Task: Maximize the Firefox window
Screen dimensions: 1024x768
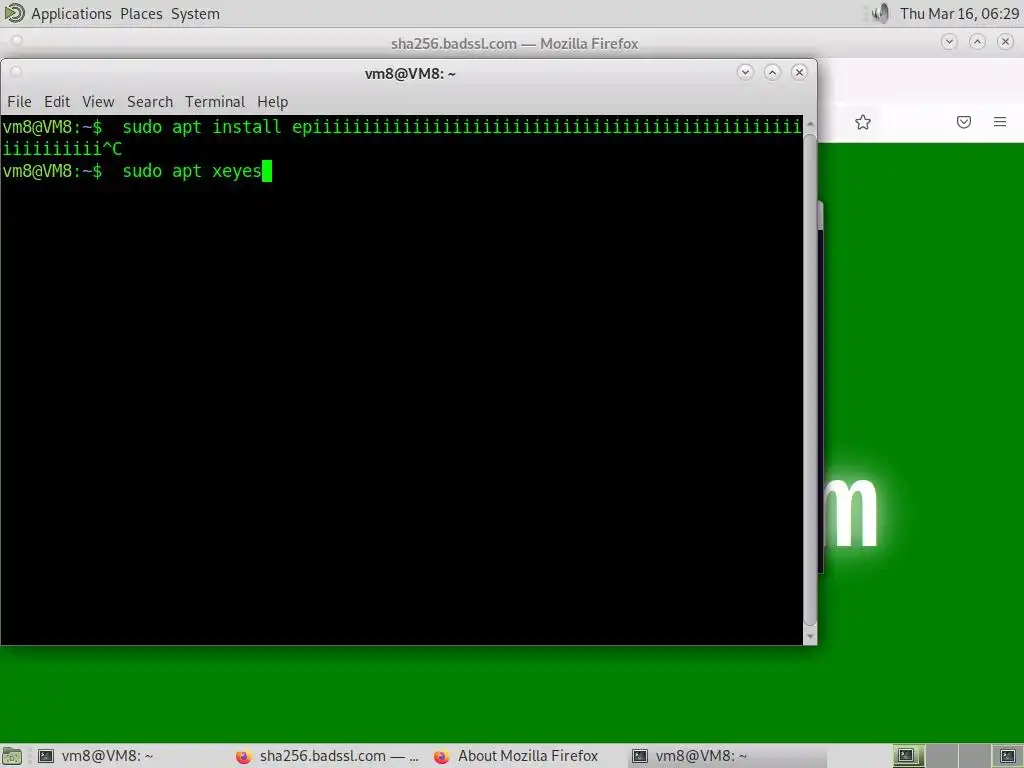Action: [x=978, y=42]
